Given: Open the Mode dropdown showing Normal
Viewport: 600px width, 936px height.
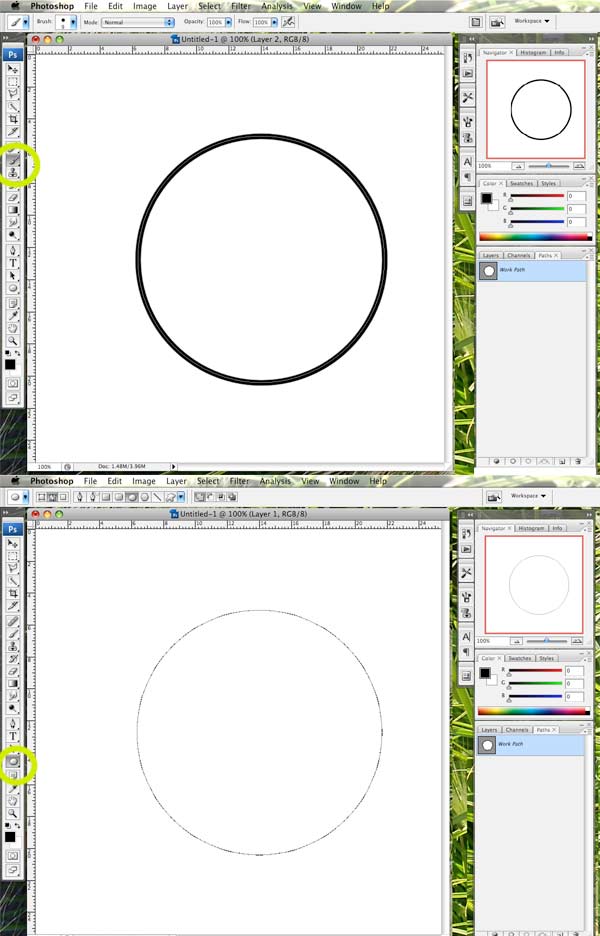Looking at the screenshot, I should 138,21.
